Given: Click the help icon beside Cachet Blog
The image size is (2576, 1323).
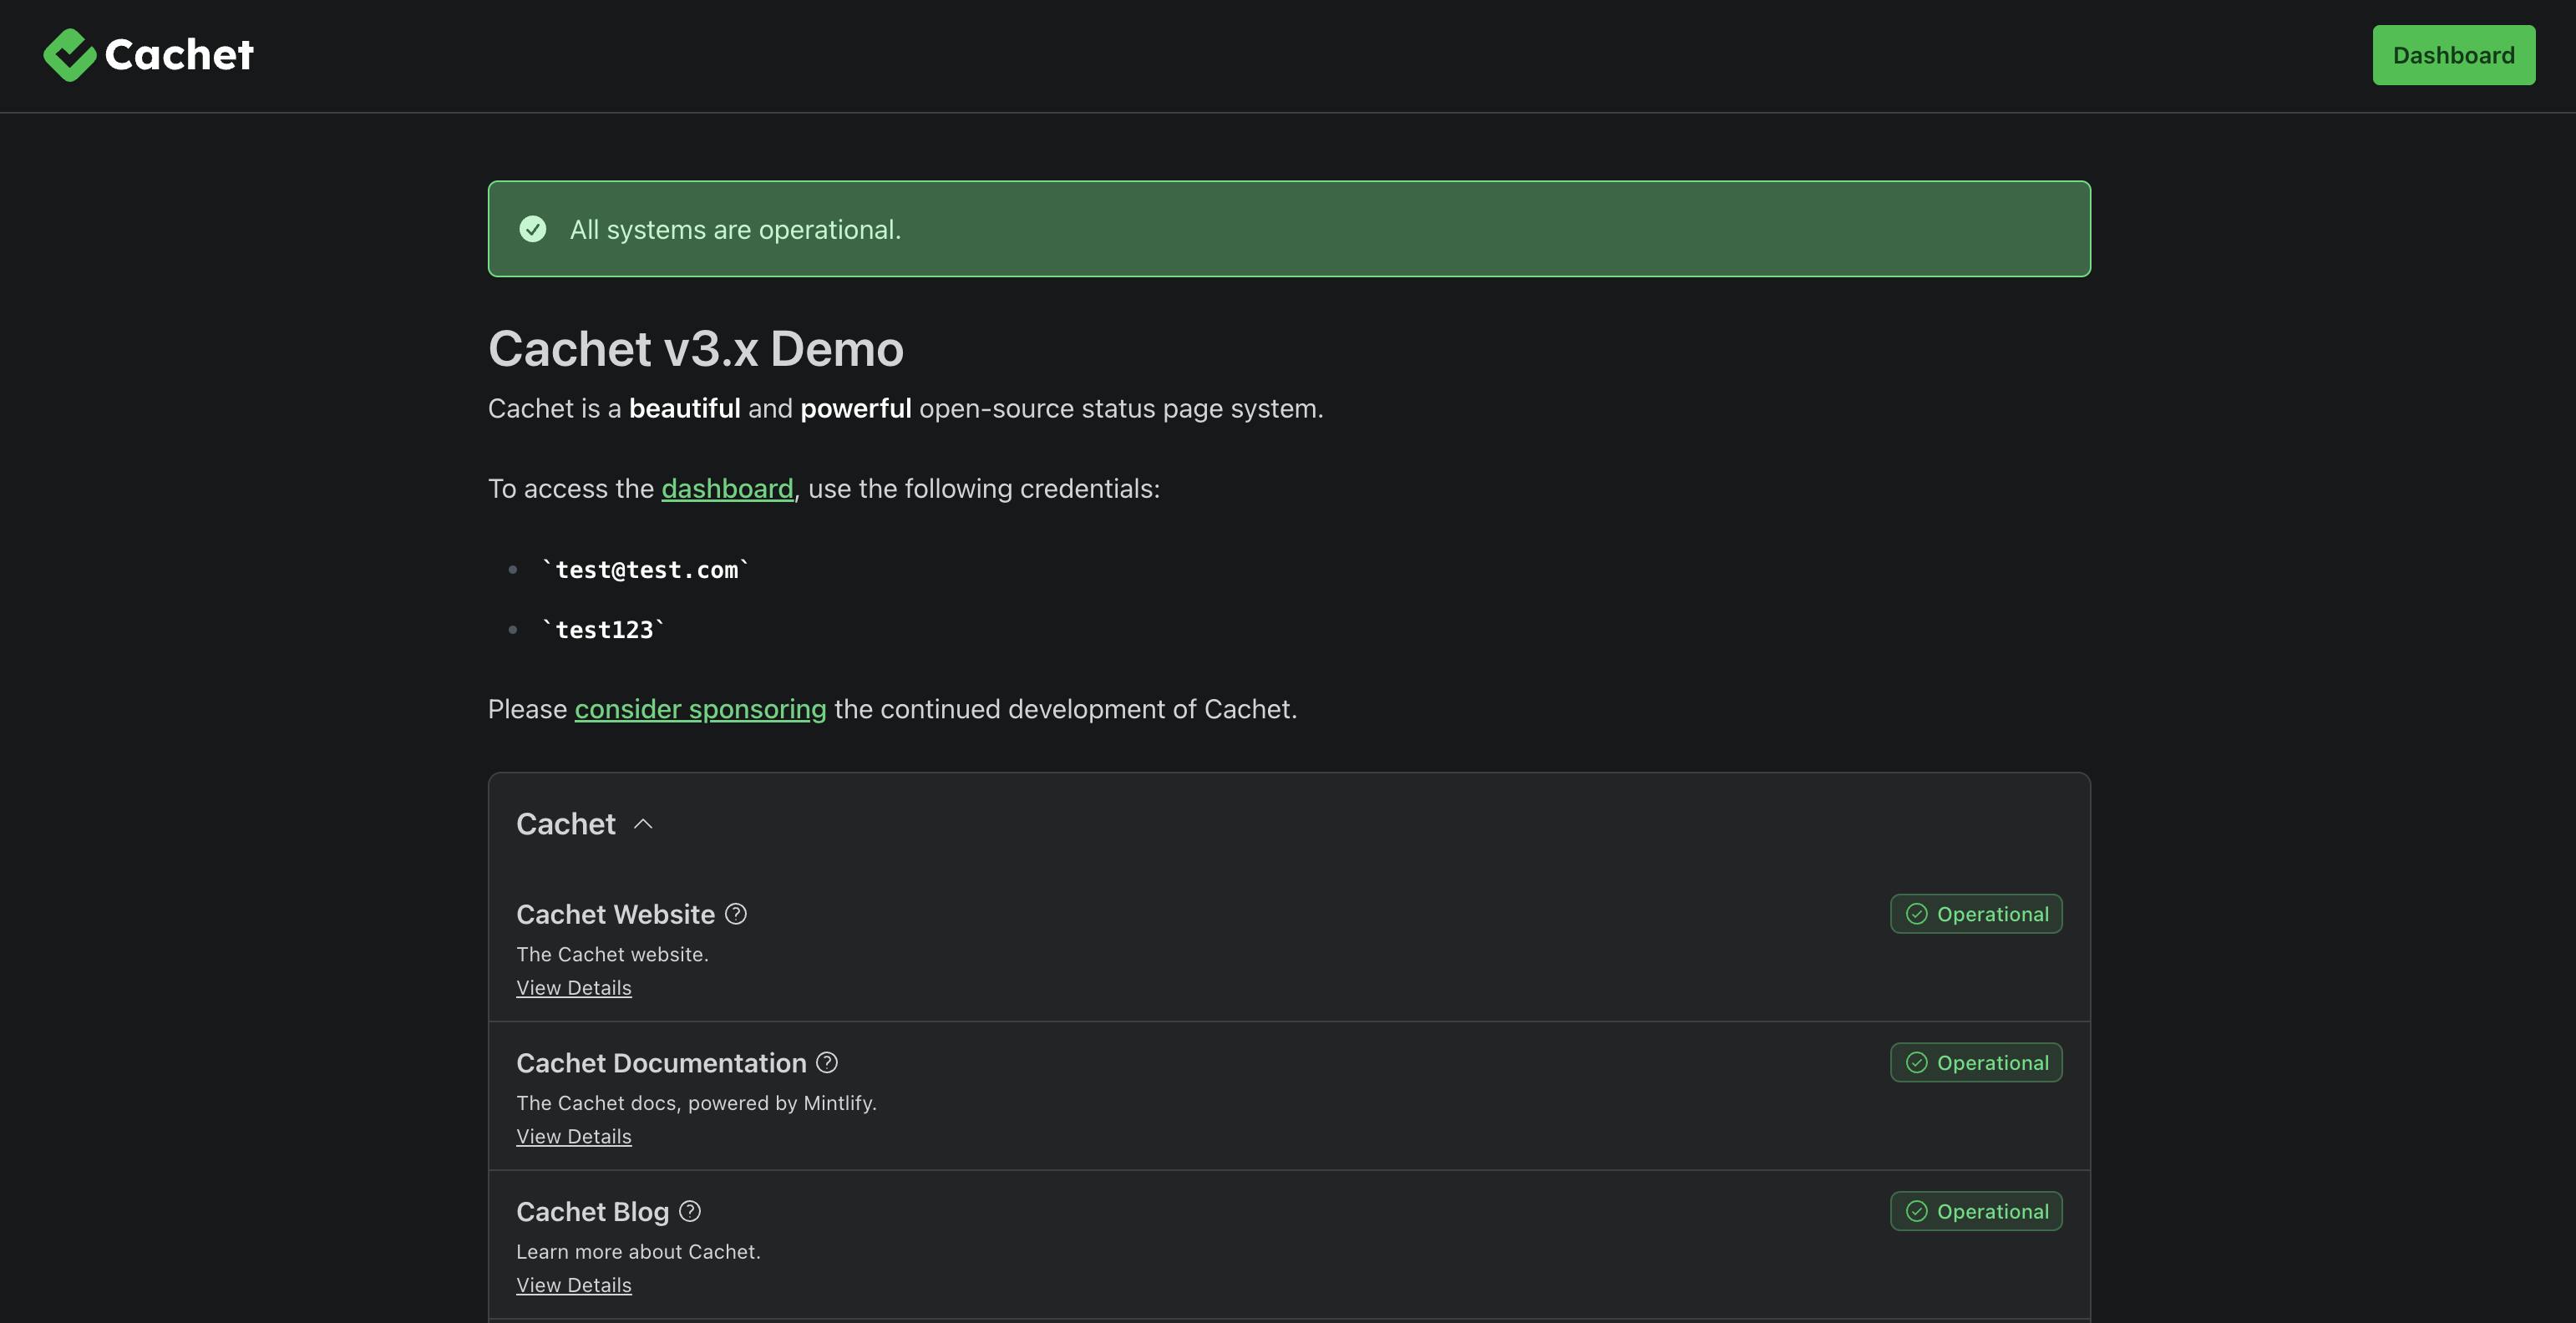Looking at the screenshot, I should pyautogui.click(x=690, y=1211).
